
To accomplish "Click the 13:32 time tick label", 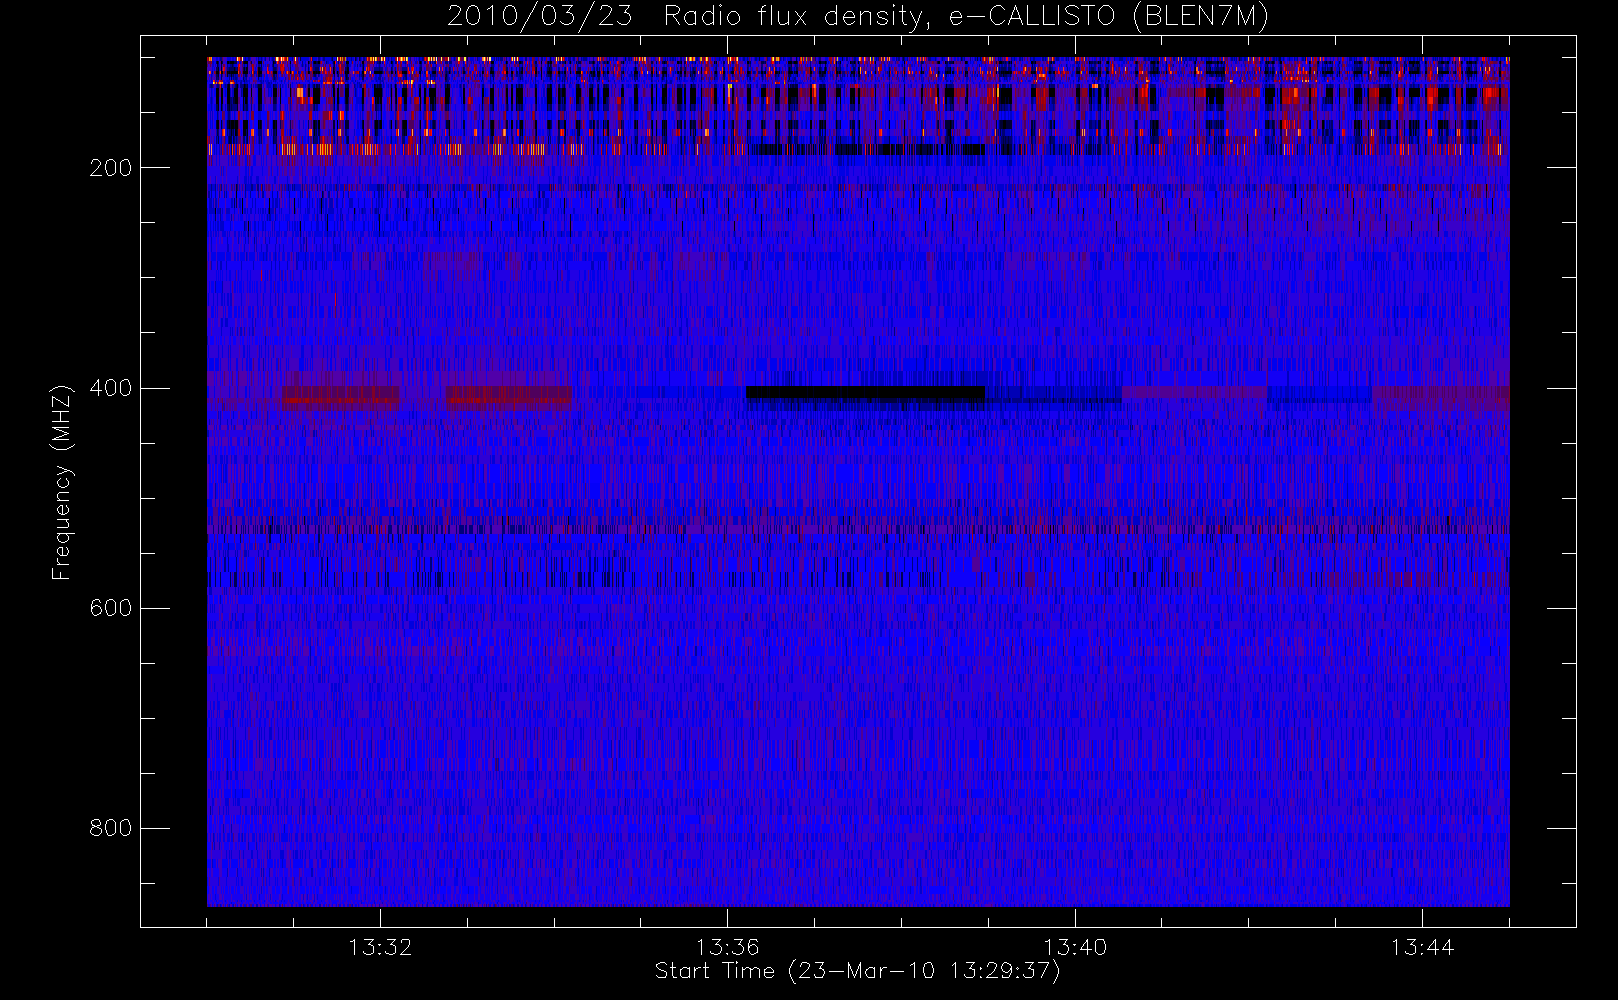I will tap(380, 946).
